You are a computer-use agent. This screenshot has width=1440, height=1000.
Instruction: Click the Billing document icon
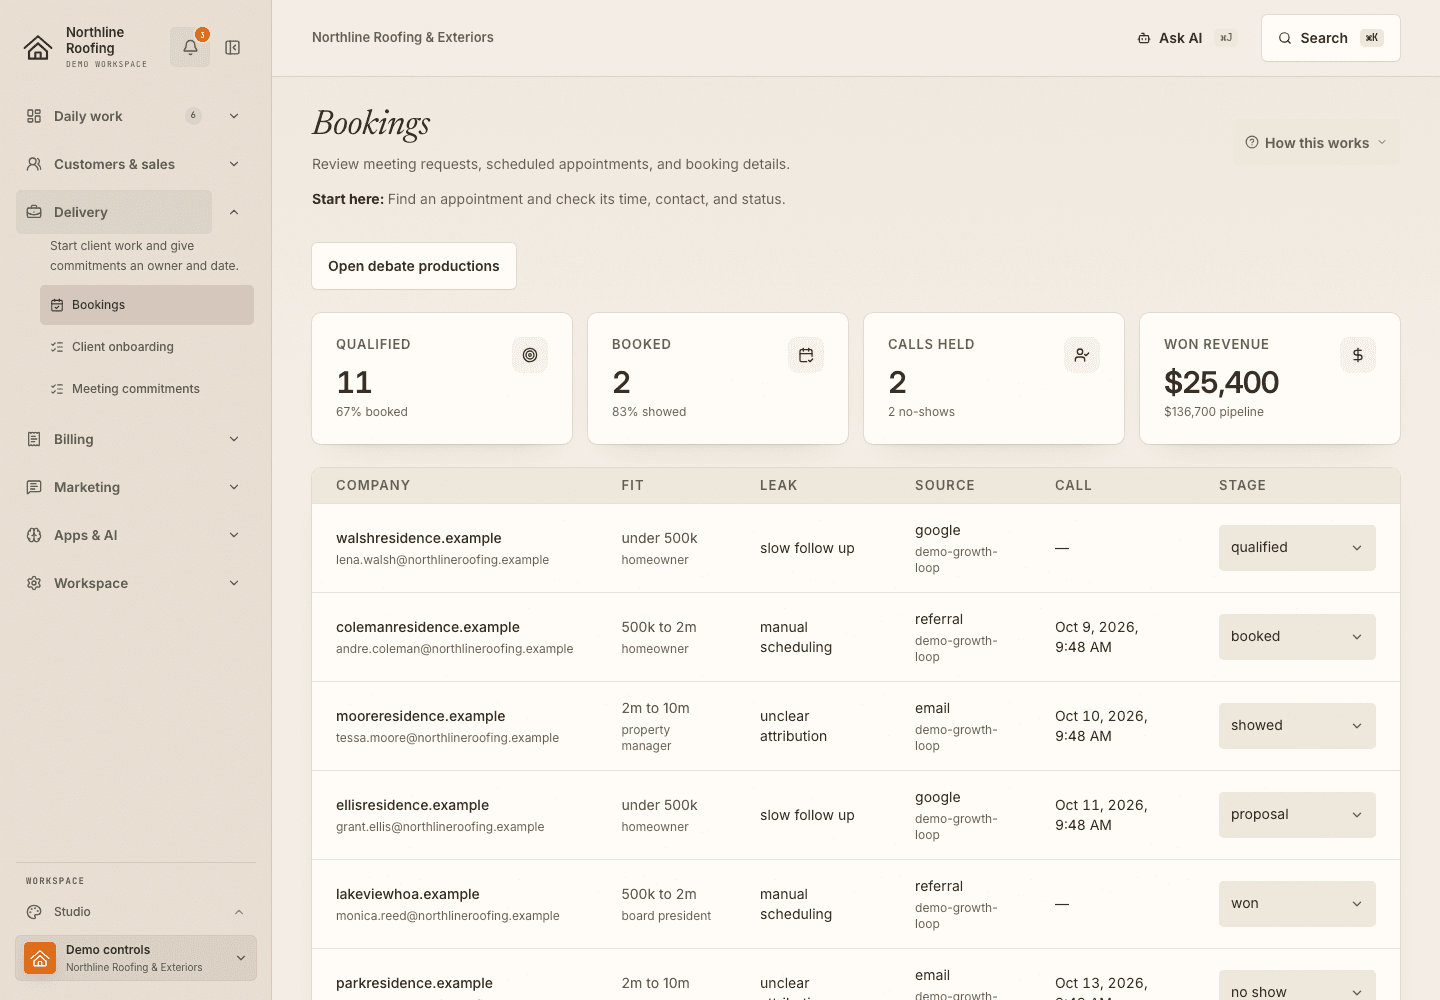tap(34, 439)
